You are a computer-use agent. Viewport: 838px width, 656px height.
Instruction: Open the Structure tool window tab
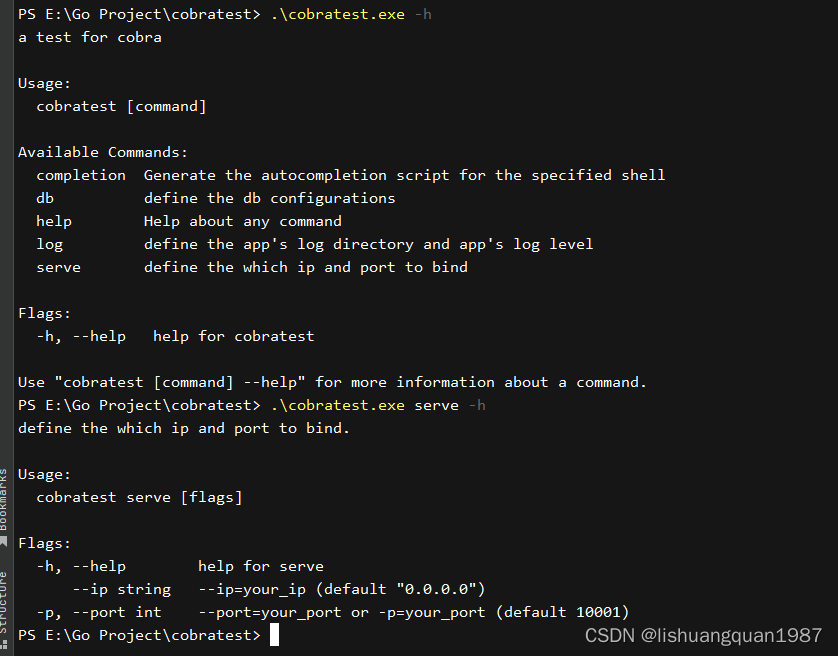(4, 602)
